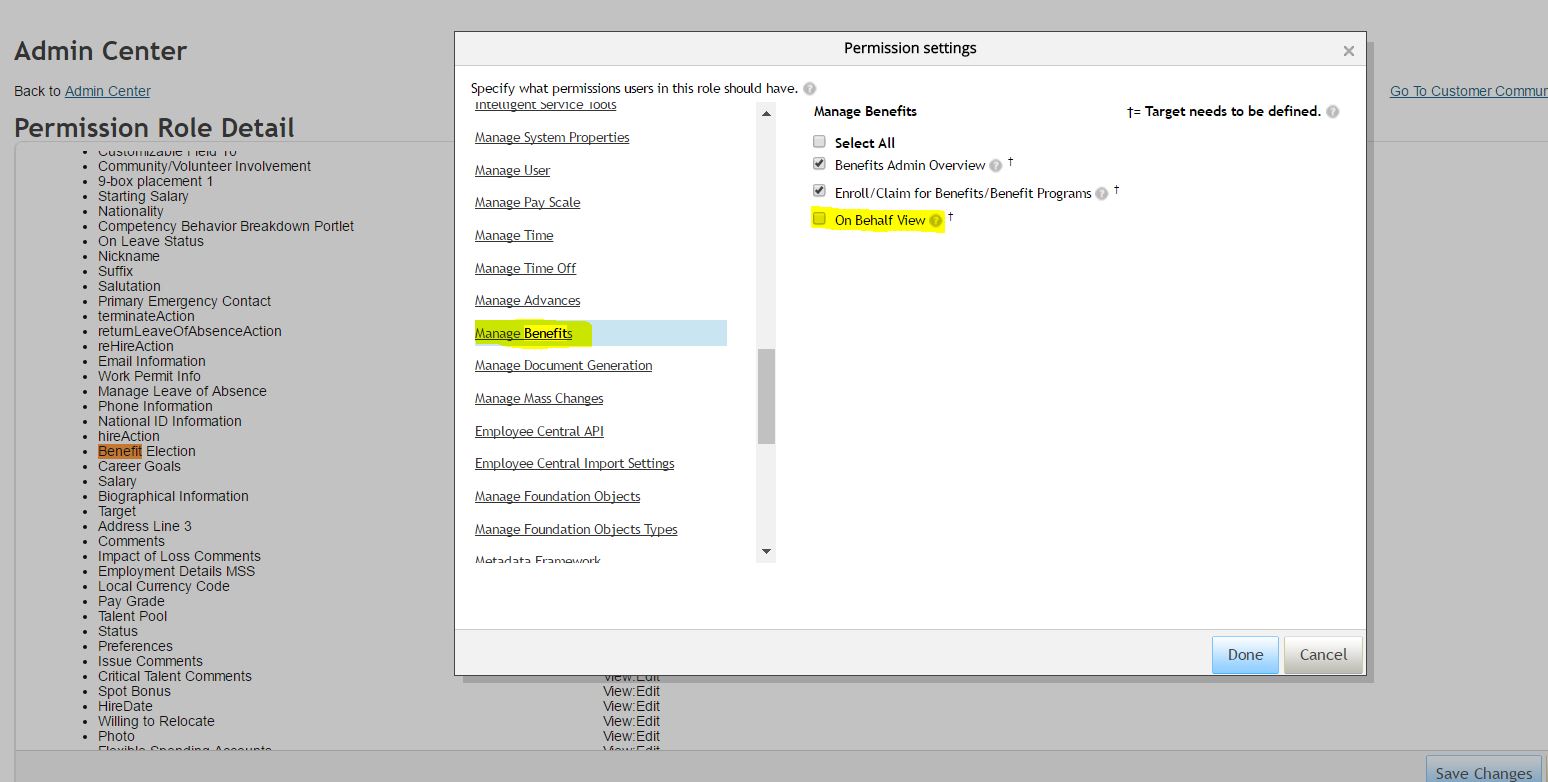Viewport: 1548px width, 782px height.
Task: Click the Cancel button
Action: click(x=1323, y=655)
